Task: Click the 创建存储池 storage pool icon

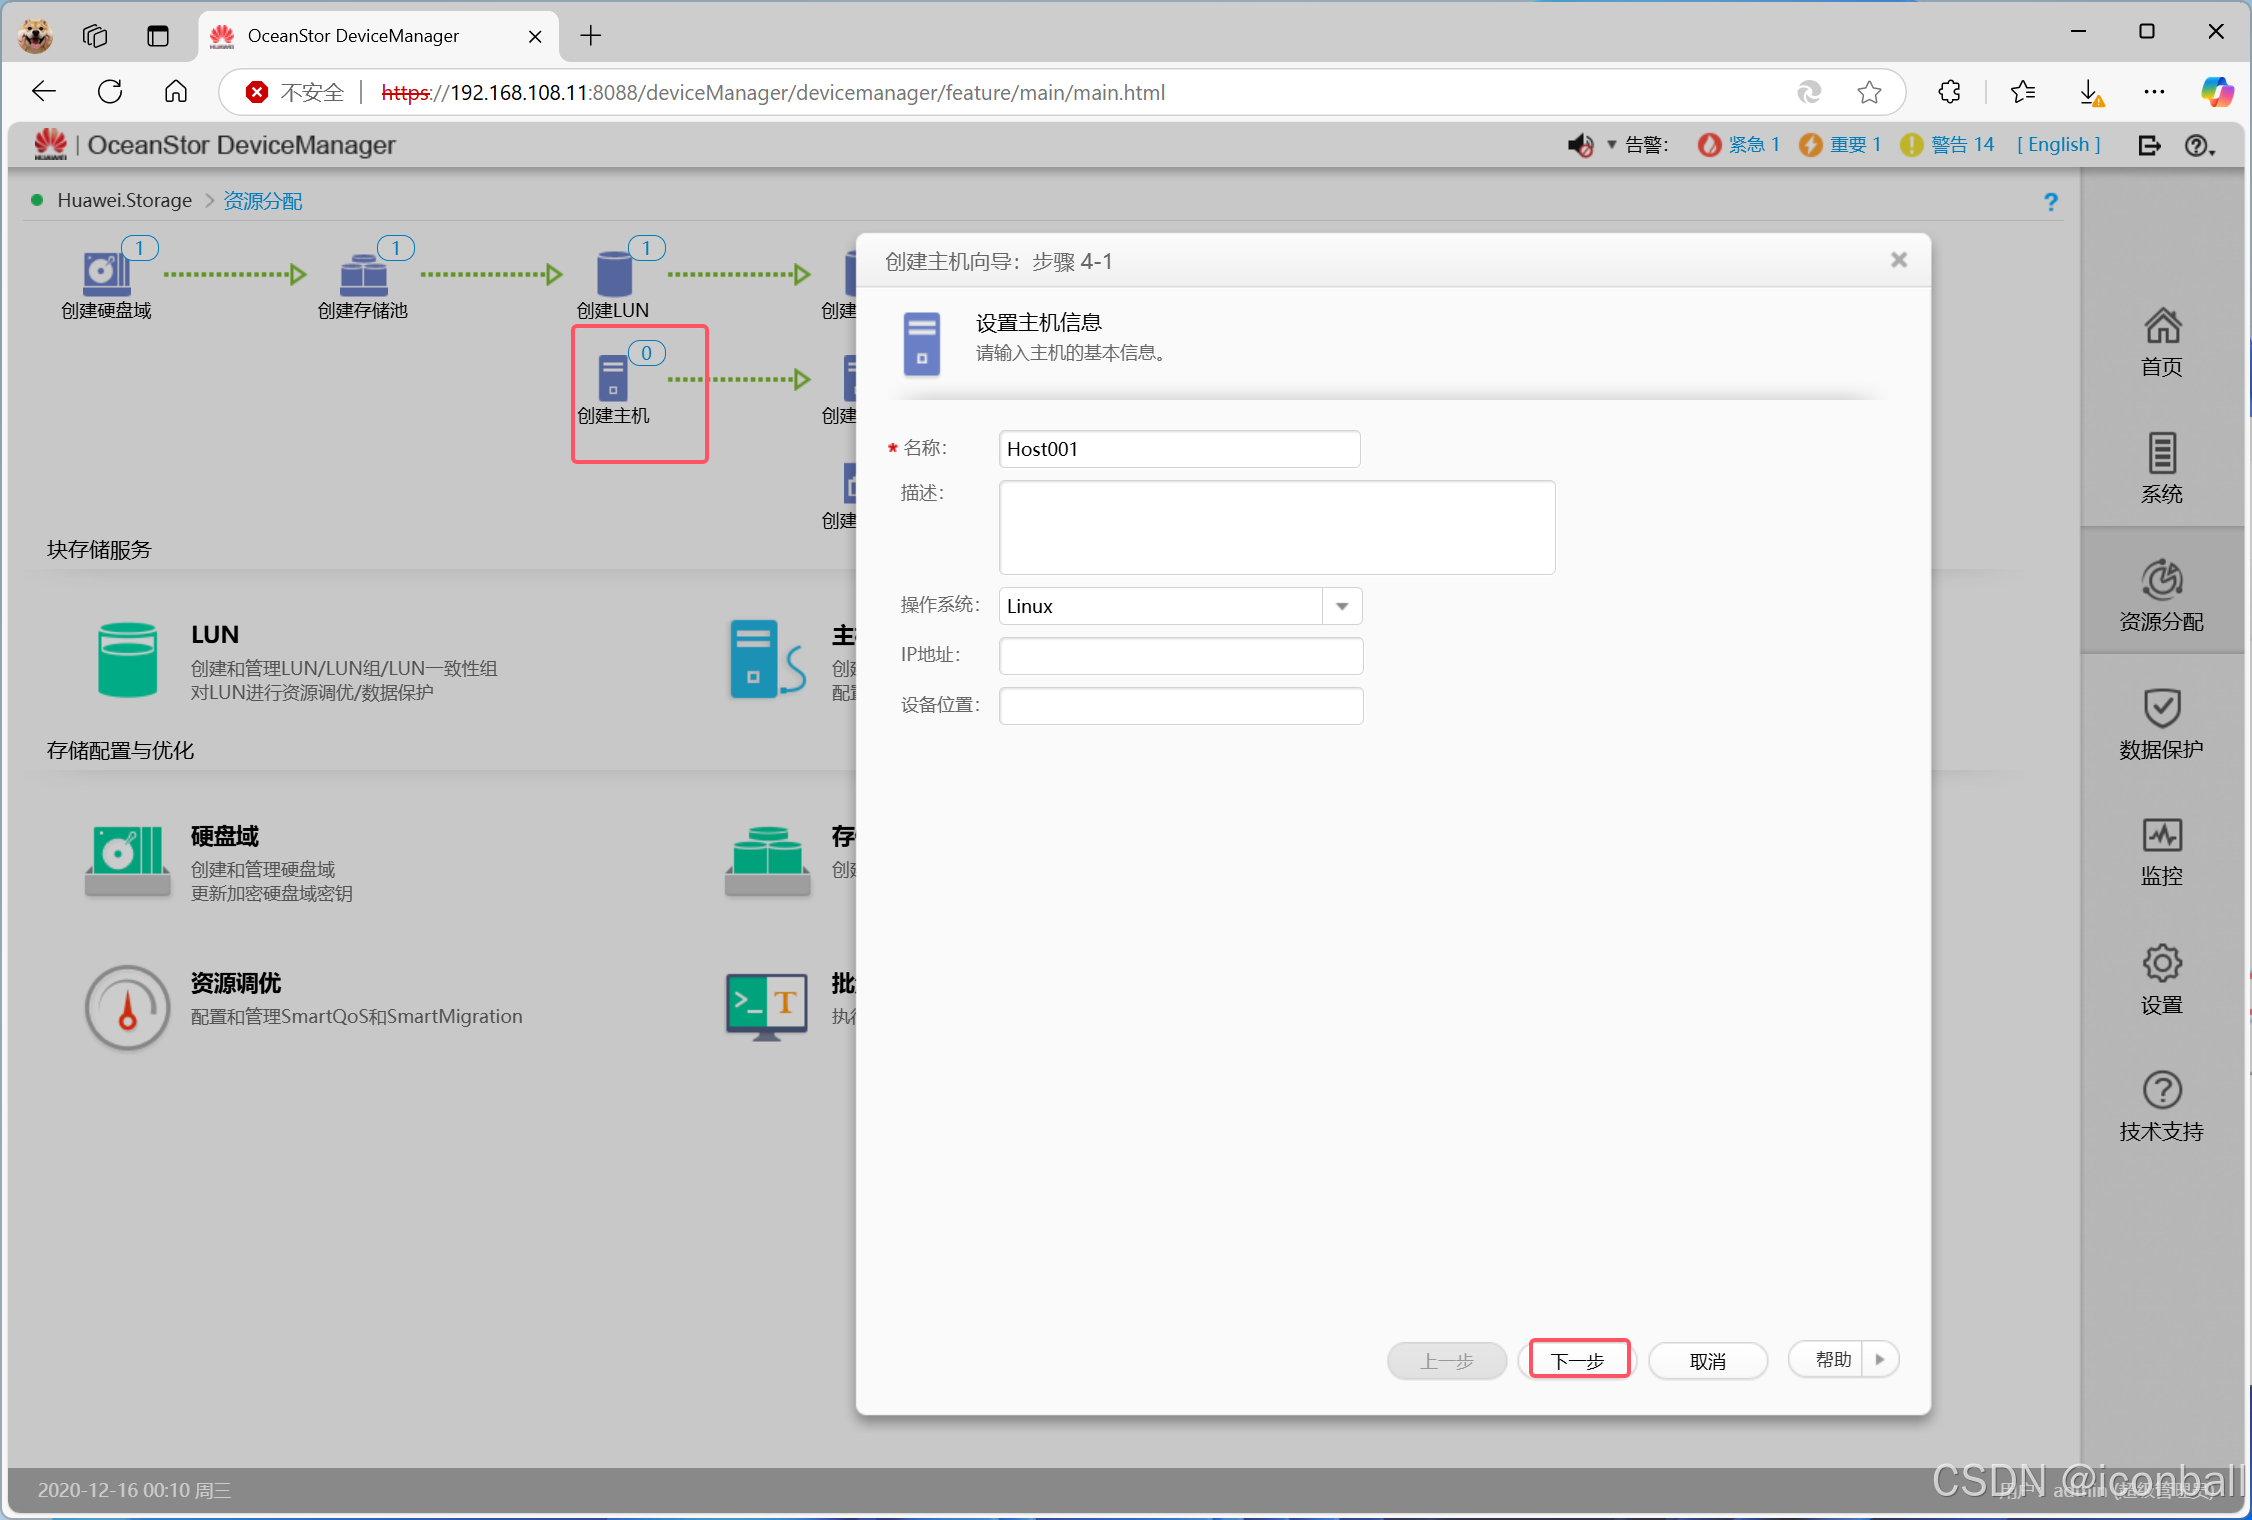Action: tap(363, 274)
